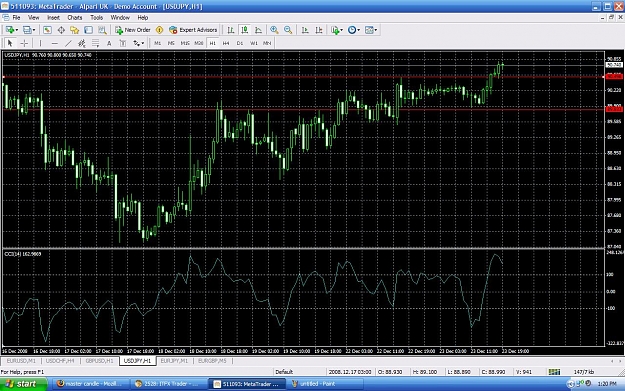The height and width of the screenshot is (391, 625).
Task: Select the text tool marked A
Action: 109,43
